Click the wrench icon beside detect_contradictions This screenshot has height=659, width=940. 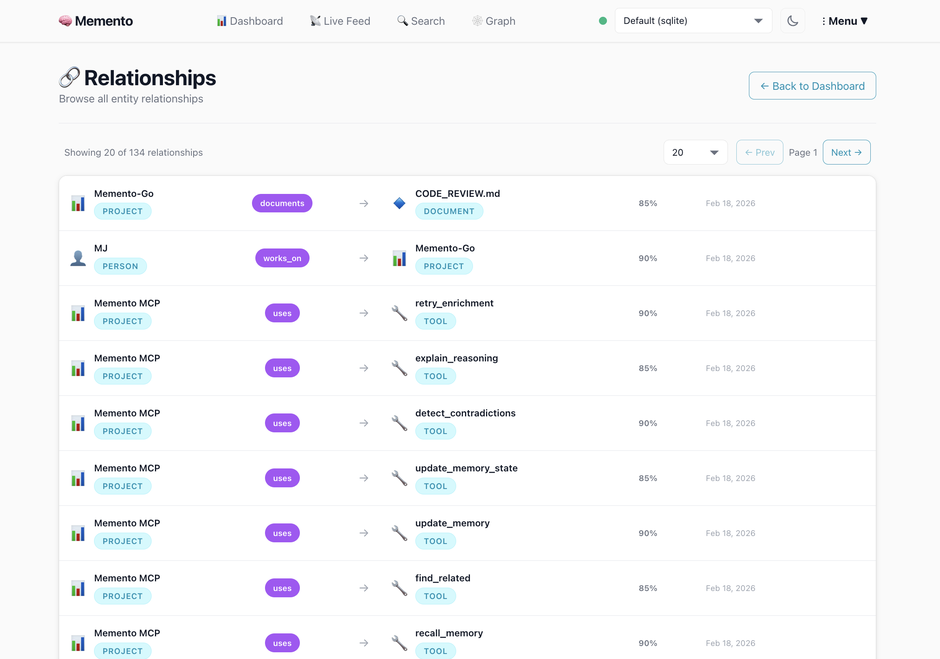(x=399, y=423)
